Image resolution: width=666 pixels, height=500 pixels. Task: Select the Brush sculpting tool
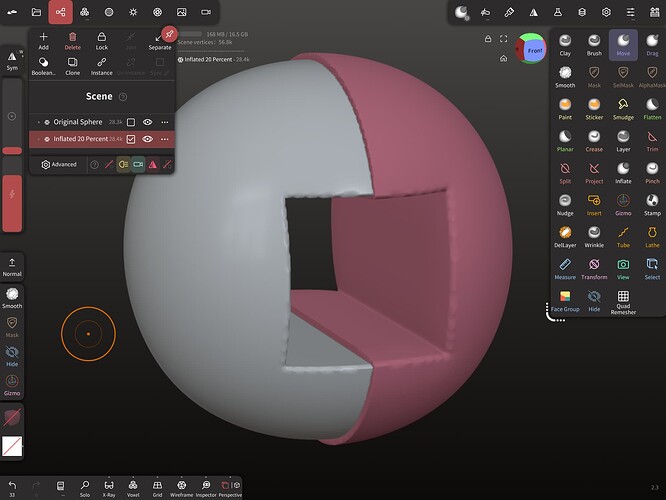(594, 45)
